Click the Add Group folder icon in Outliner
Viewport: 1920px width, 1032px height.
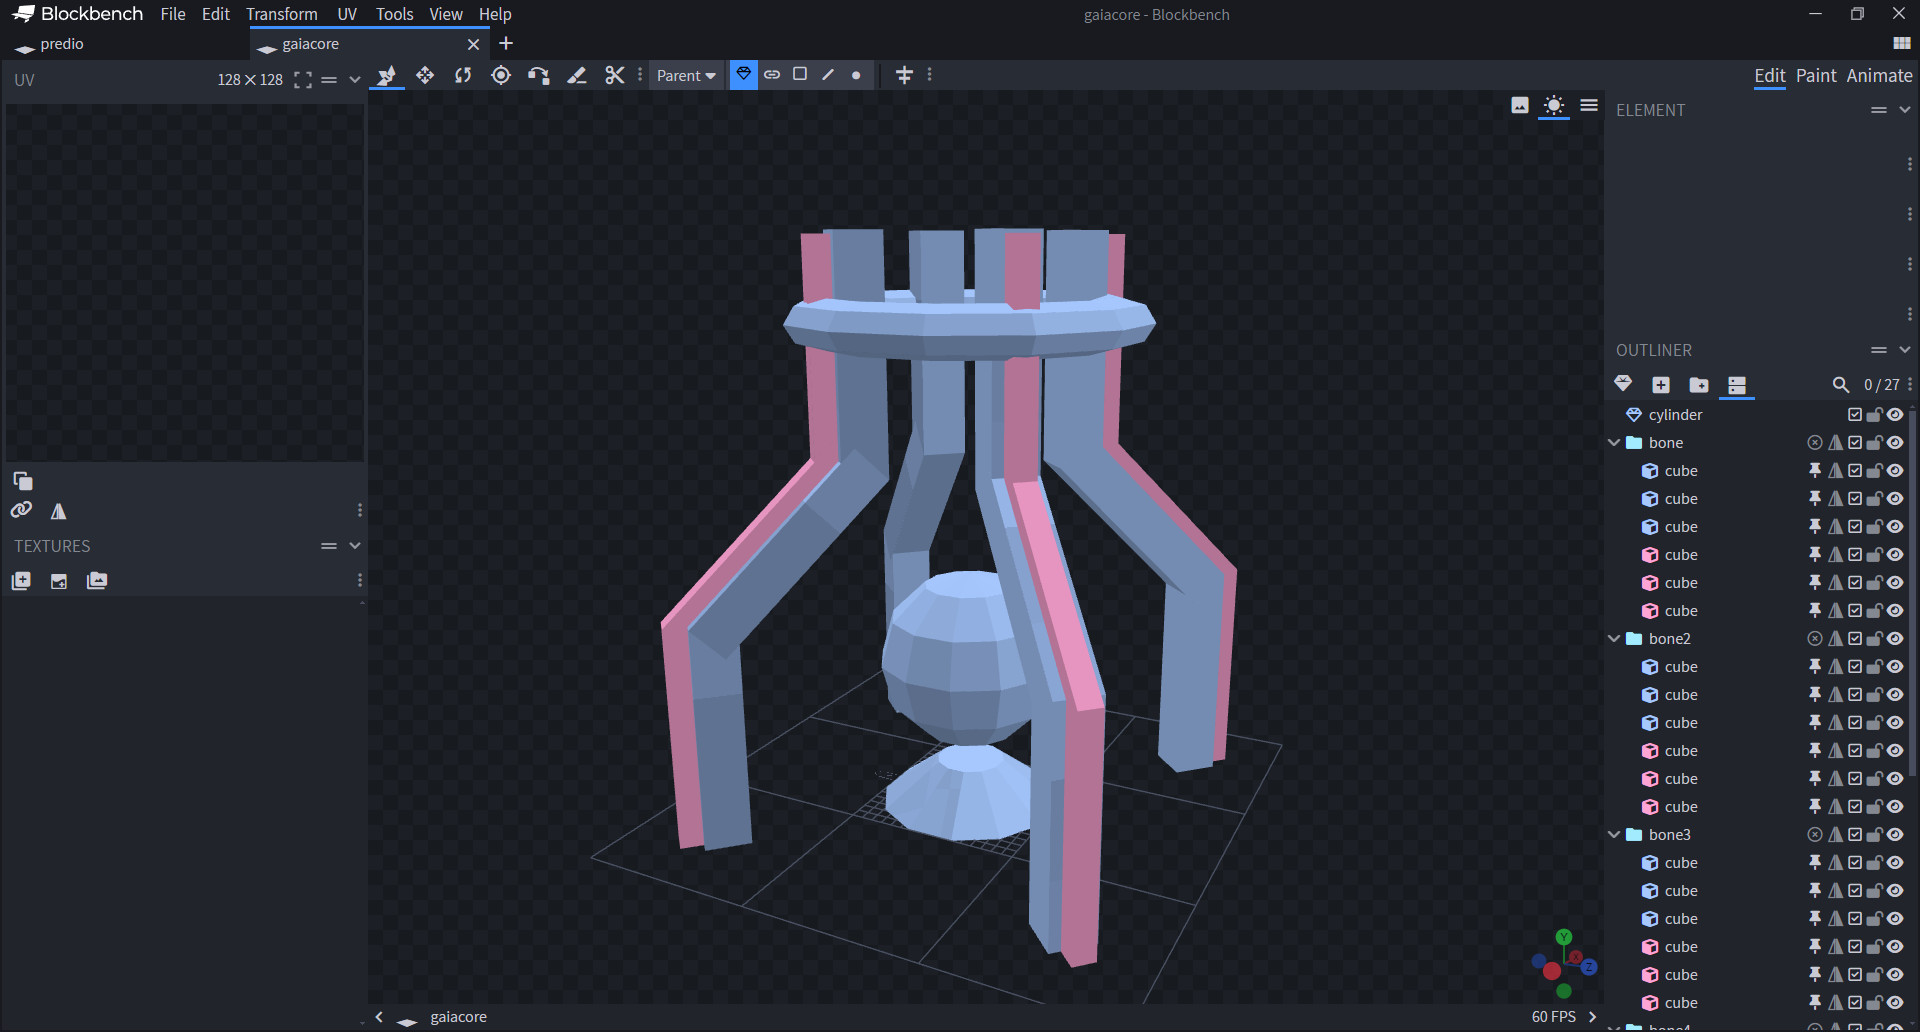tap(1698, 385)
